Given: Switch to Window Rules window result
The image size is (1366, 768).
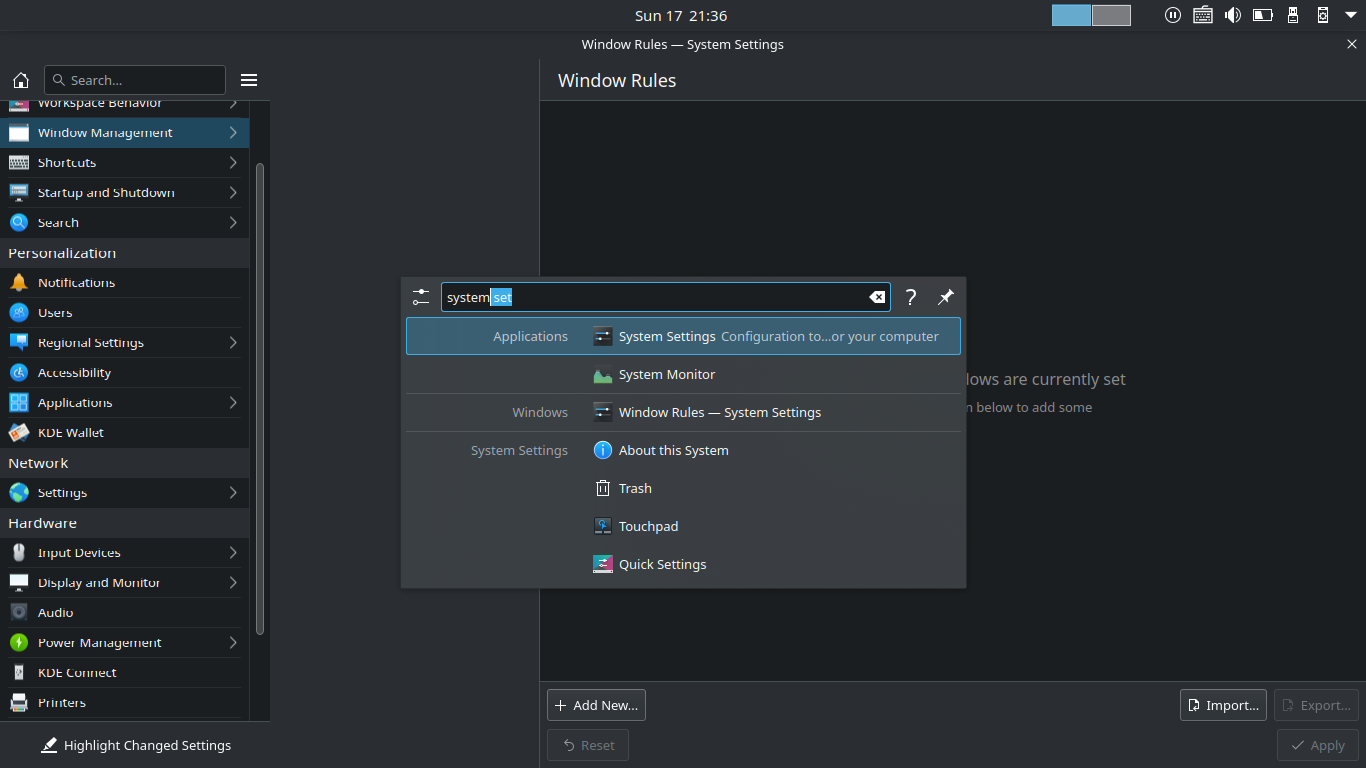Looking at the screenshot, I should pyautogui.click(x=683, y=413).
